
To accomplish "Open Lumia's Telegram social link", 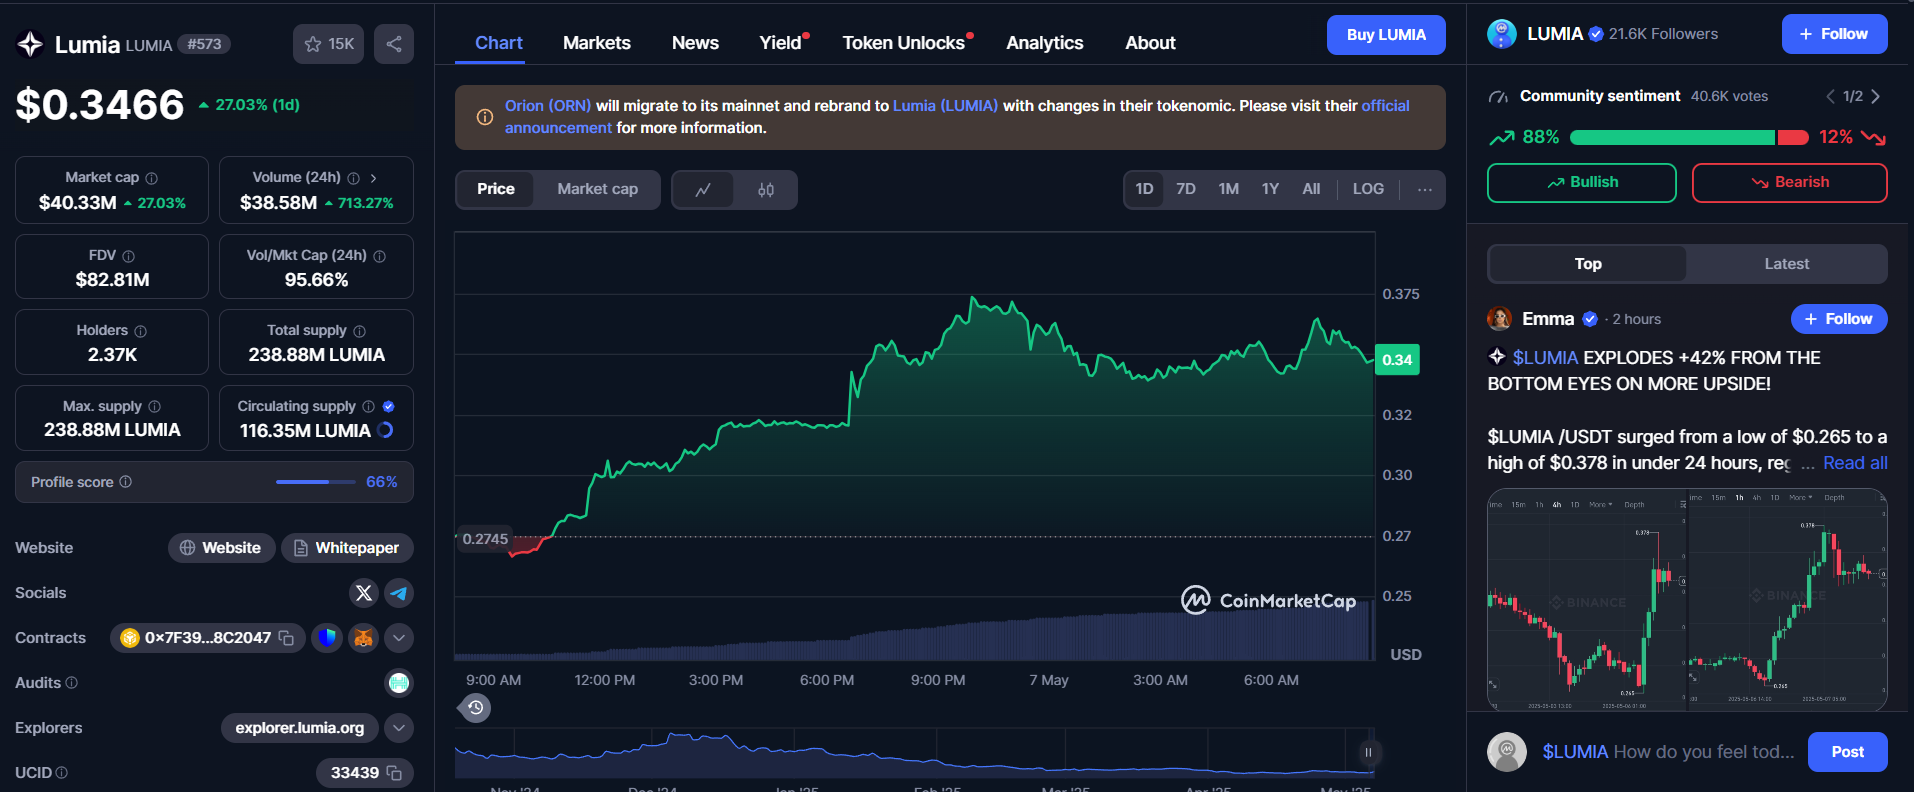I will click(399, 593).
